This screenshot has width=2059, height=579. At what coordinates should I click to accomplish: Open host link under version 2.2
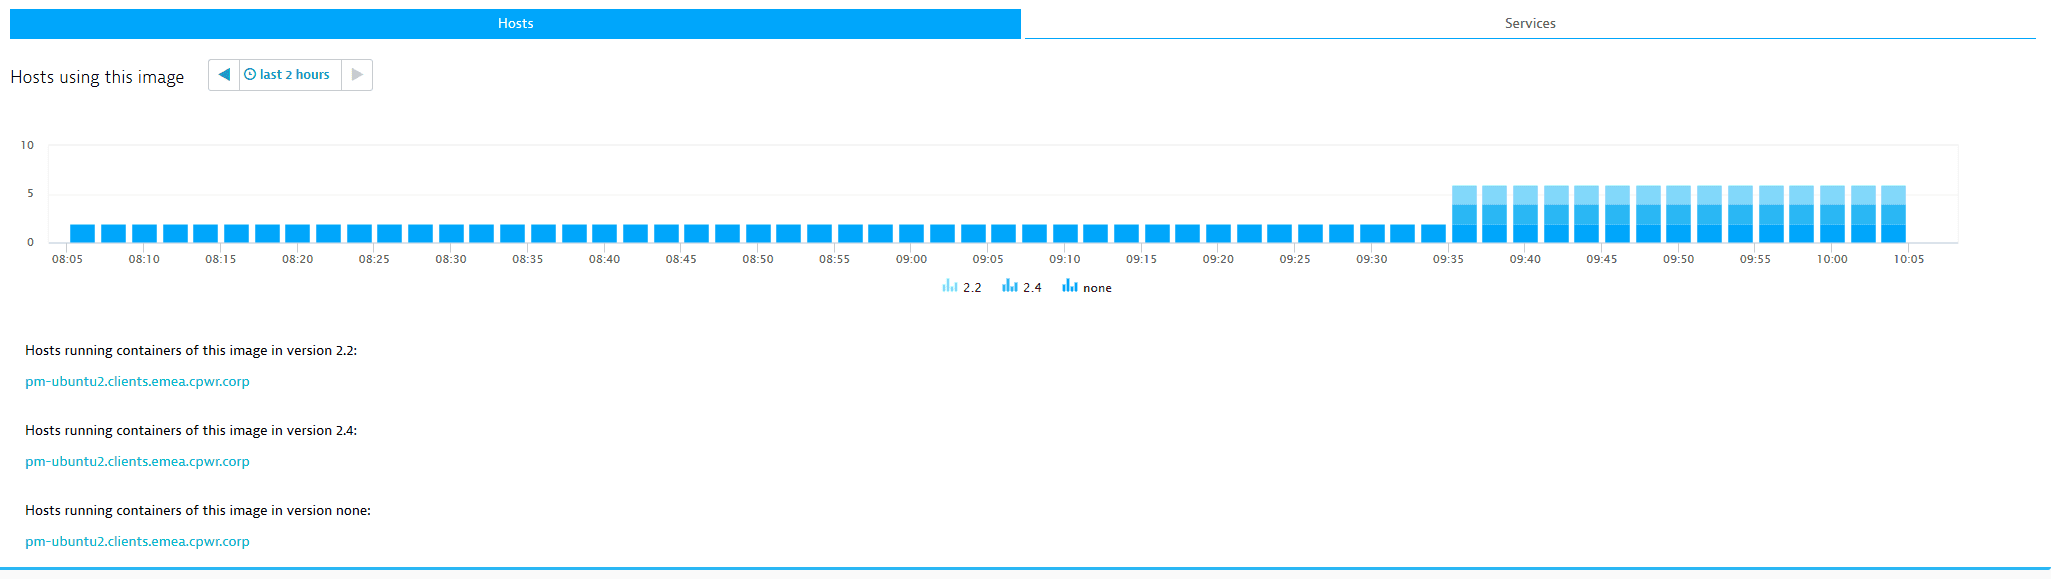click(137, 381)
